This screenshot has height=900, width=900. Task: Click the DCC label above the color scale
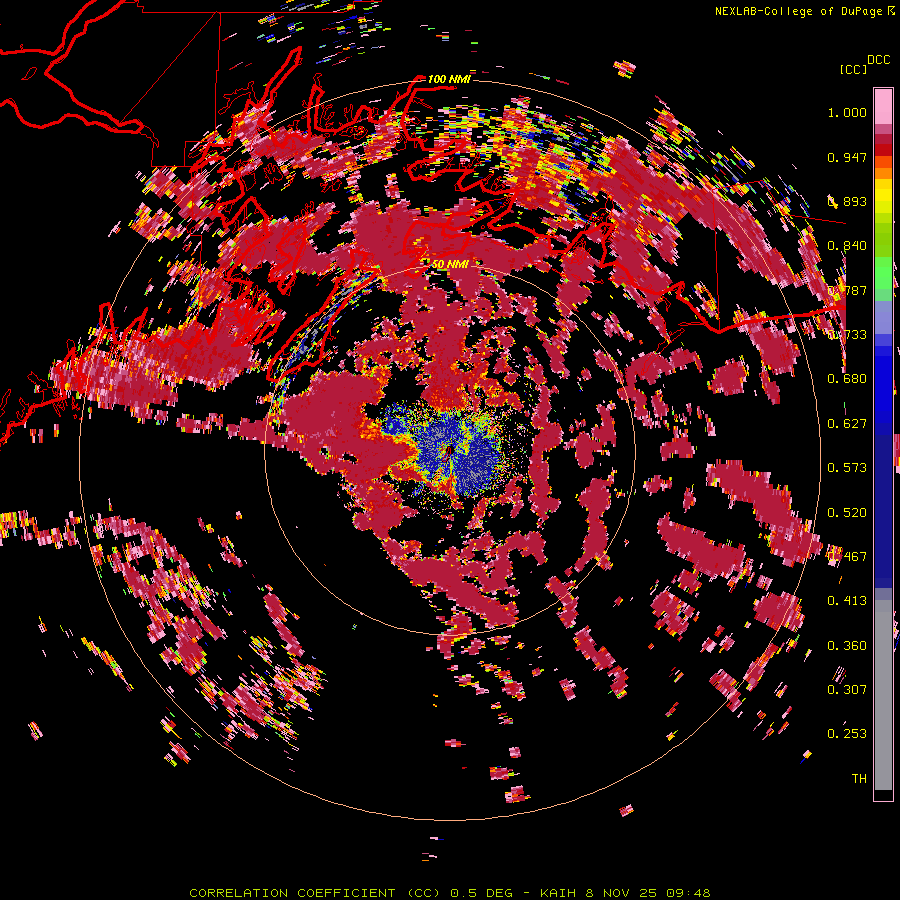[878, 60]
